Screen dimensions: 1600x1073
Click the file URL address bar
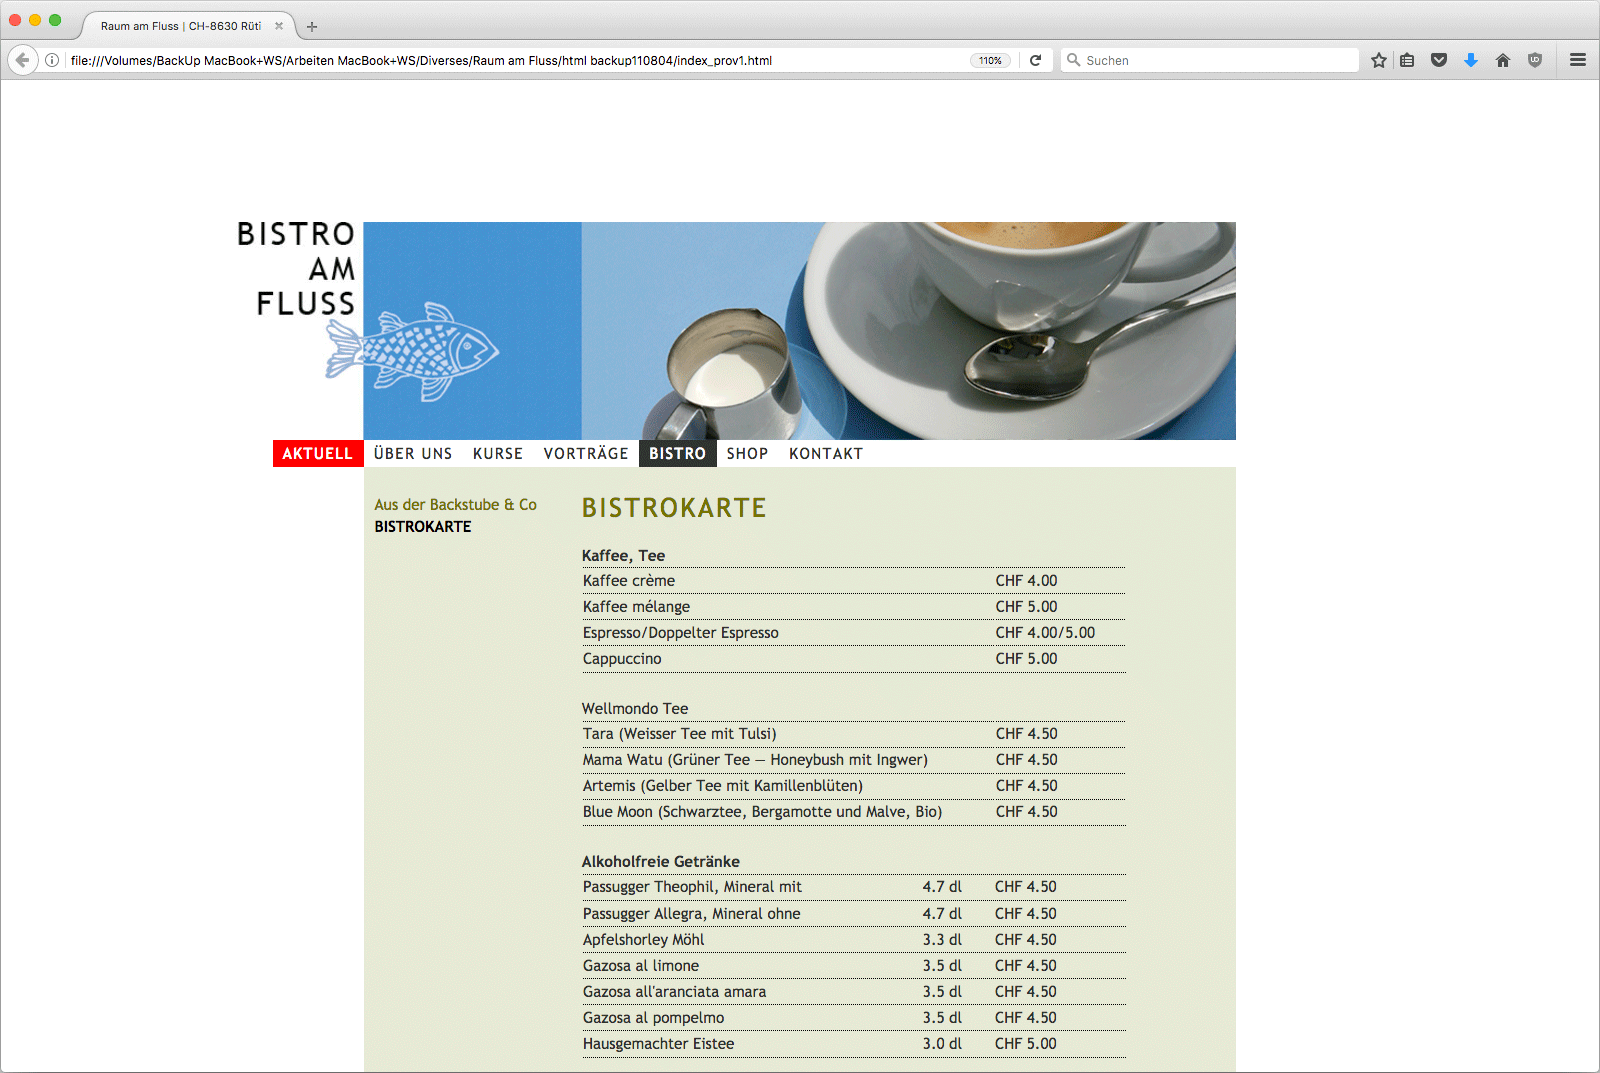515,60
